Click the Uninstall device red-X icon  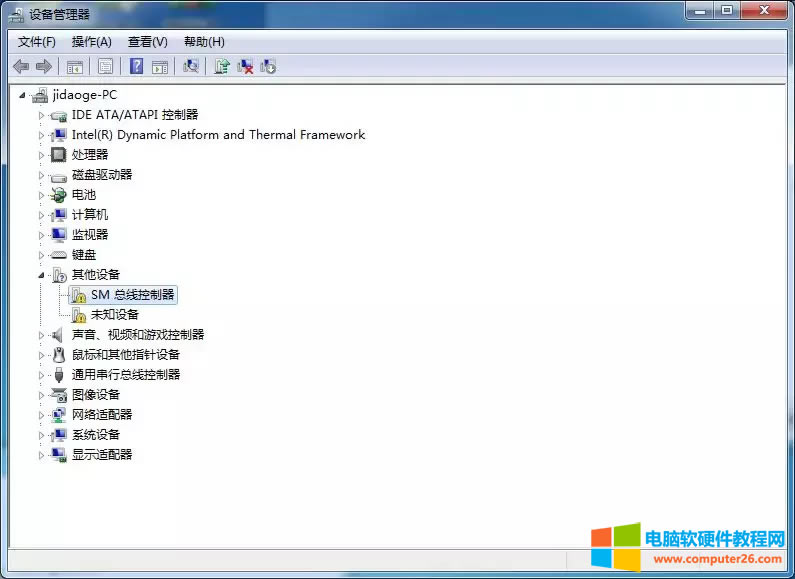[245, 66]
